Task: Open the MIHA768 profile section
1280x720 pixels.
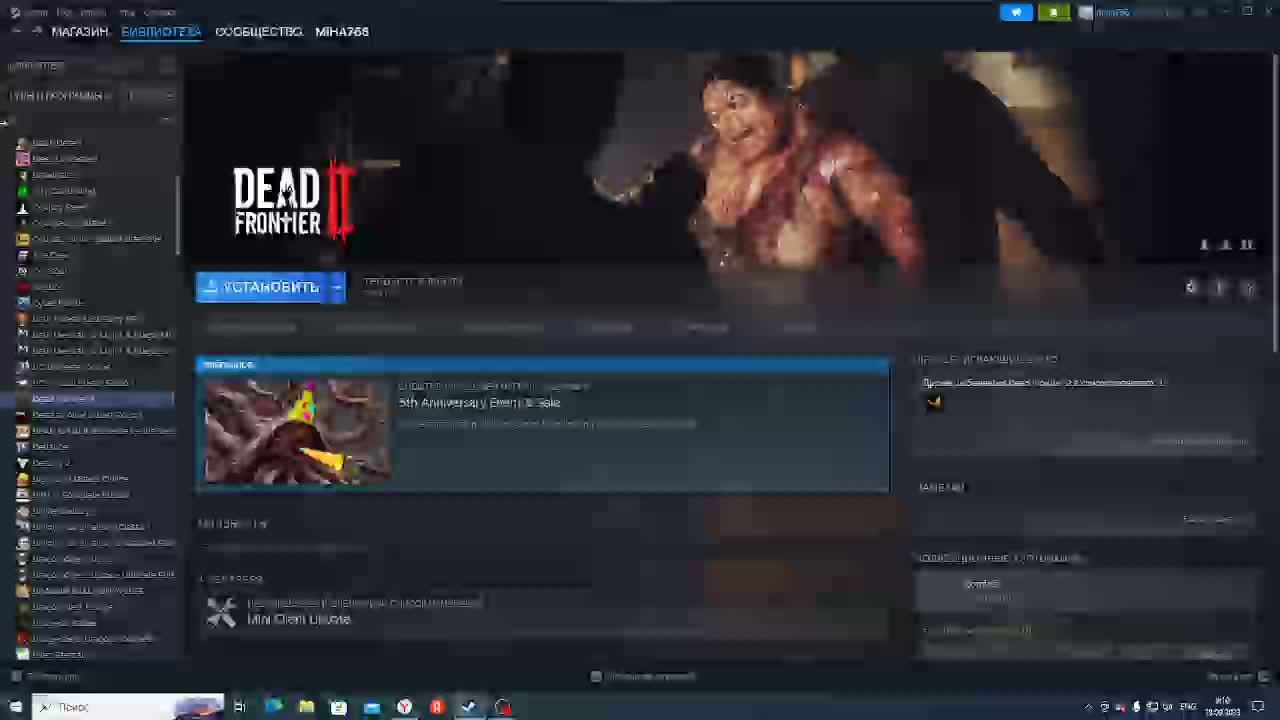Action: [342, 32]
